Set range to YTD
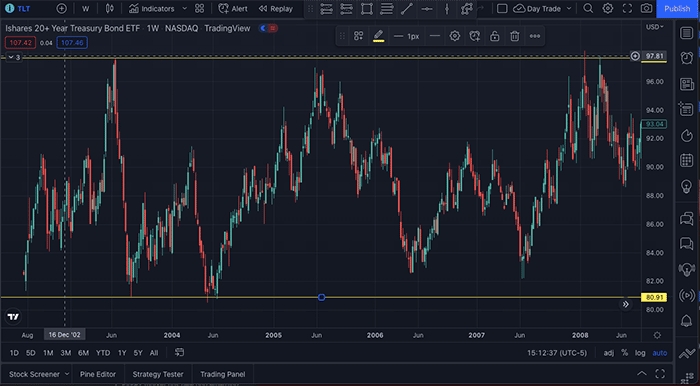The height and width of the screenshot is (386, 700). (x=103, y=353)
